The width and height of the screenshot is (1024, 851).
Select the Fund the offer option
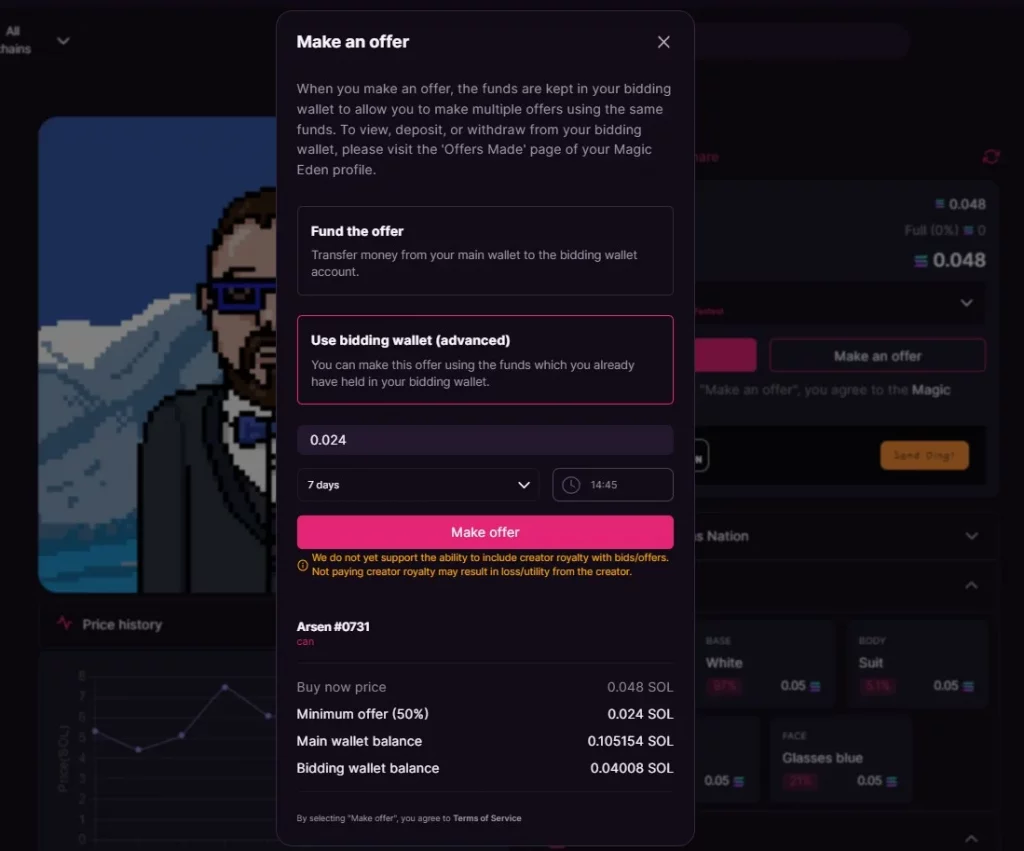(485, 250)
